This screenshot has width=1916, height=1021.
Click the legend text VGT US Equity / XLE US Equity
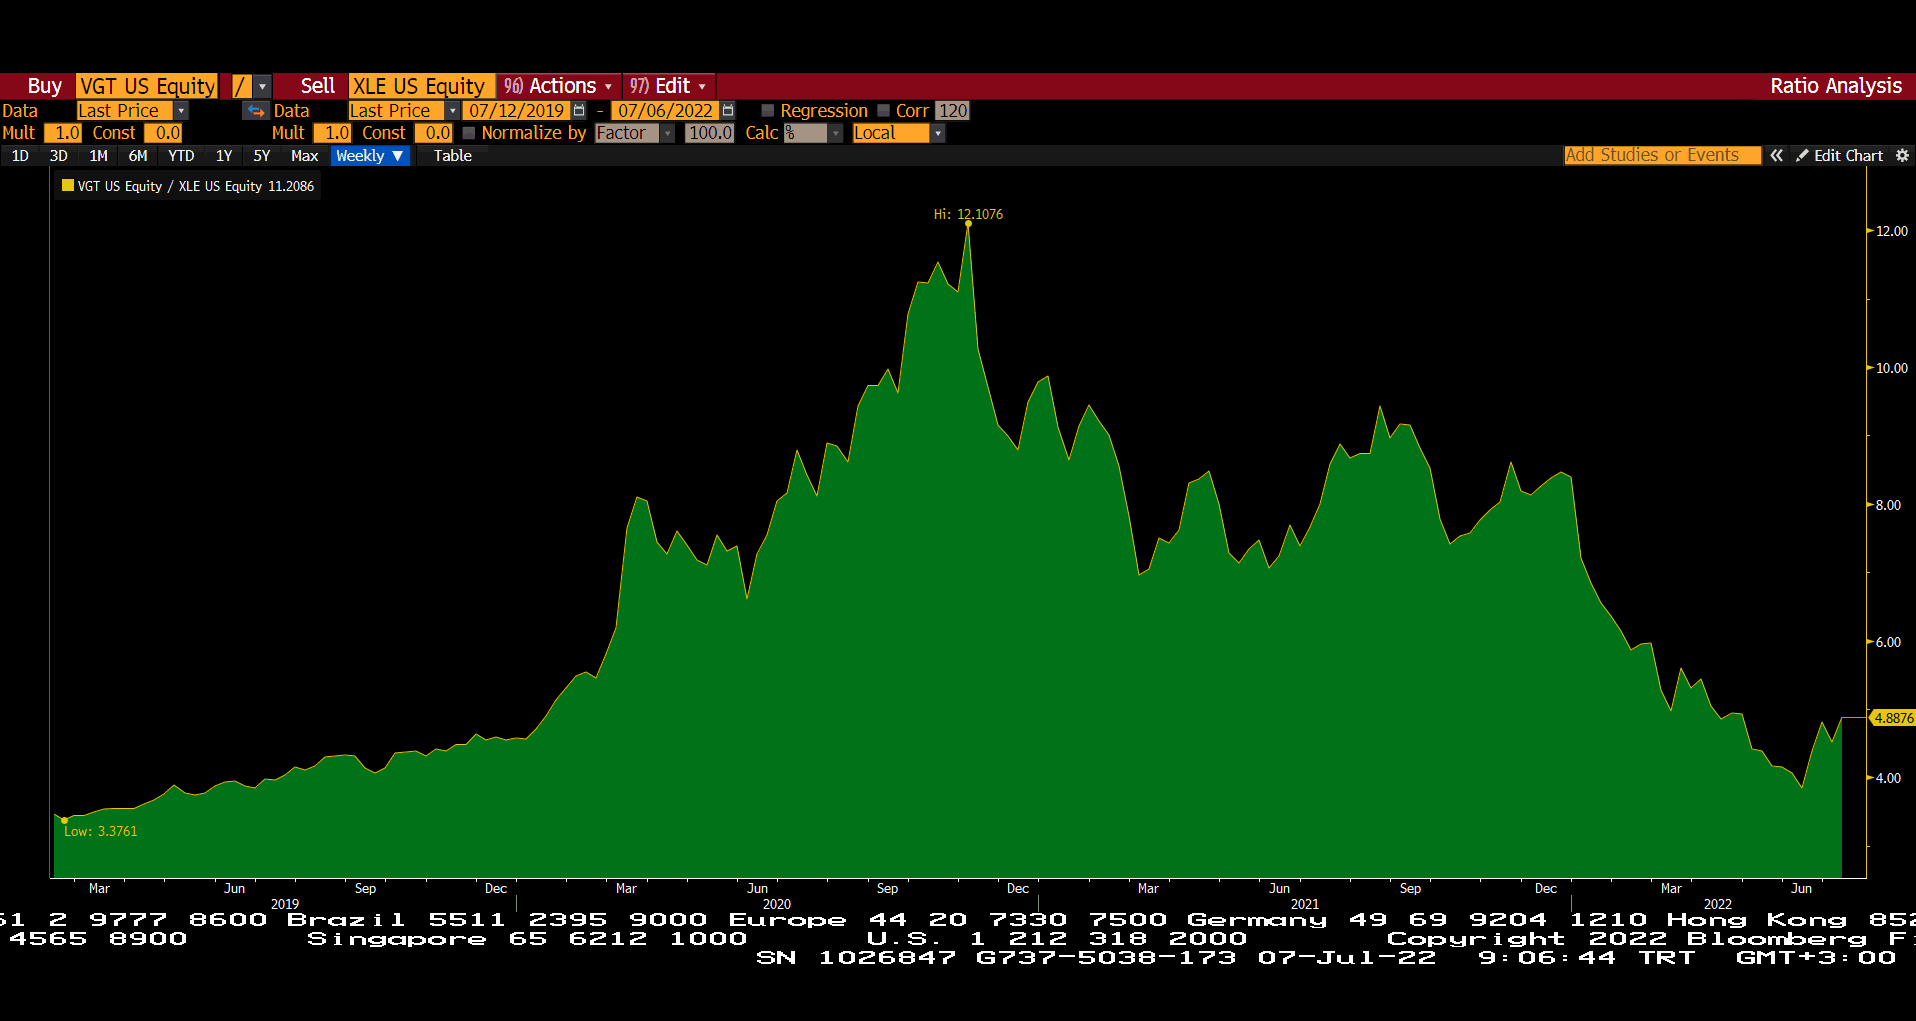170,186
